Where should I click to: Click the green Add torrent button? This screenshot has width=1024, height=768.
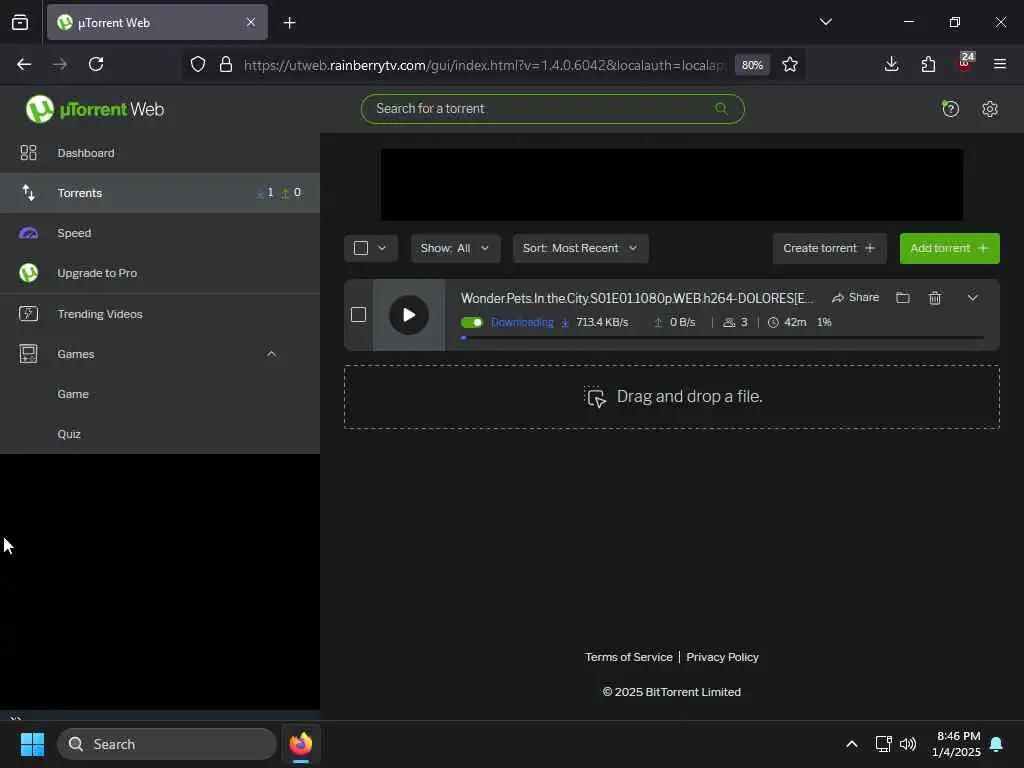pyautogui.click(x=949, y=248)
